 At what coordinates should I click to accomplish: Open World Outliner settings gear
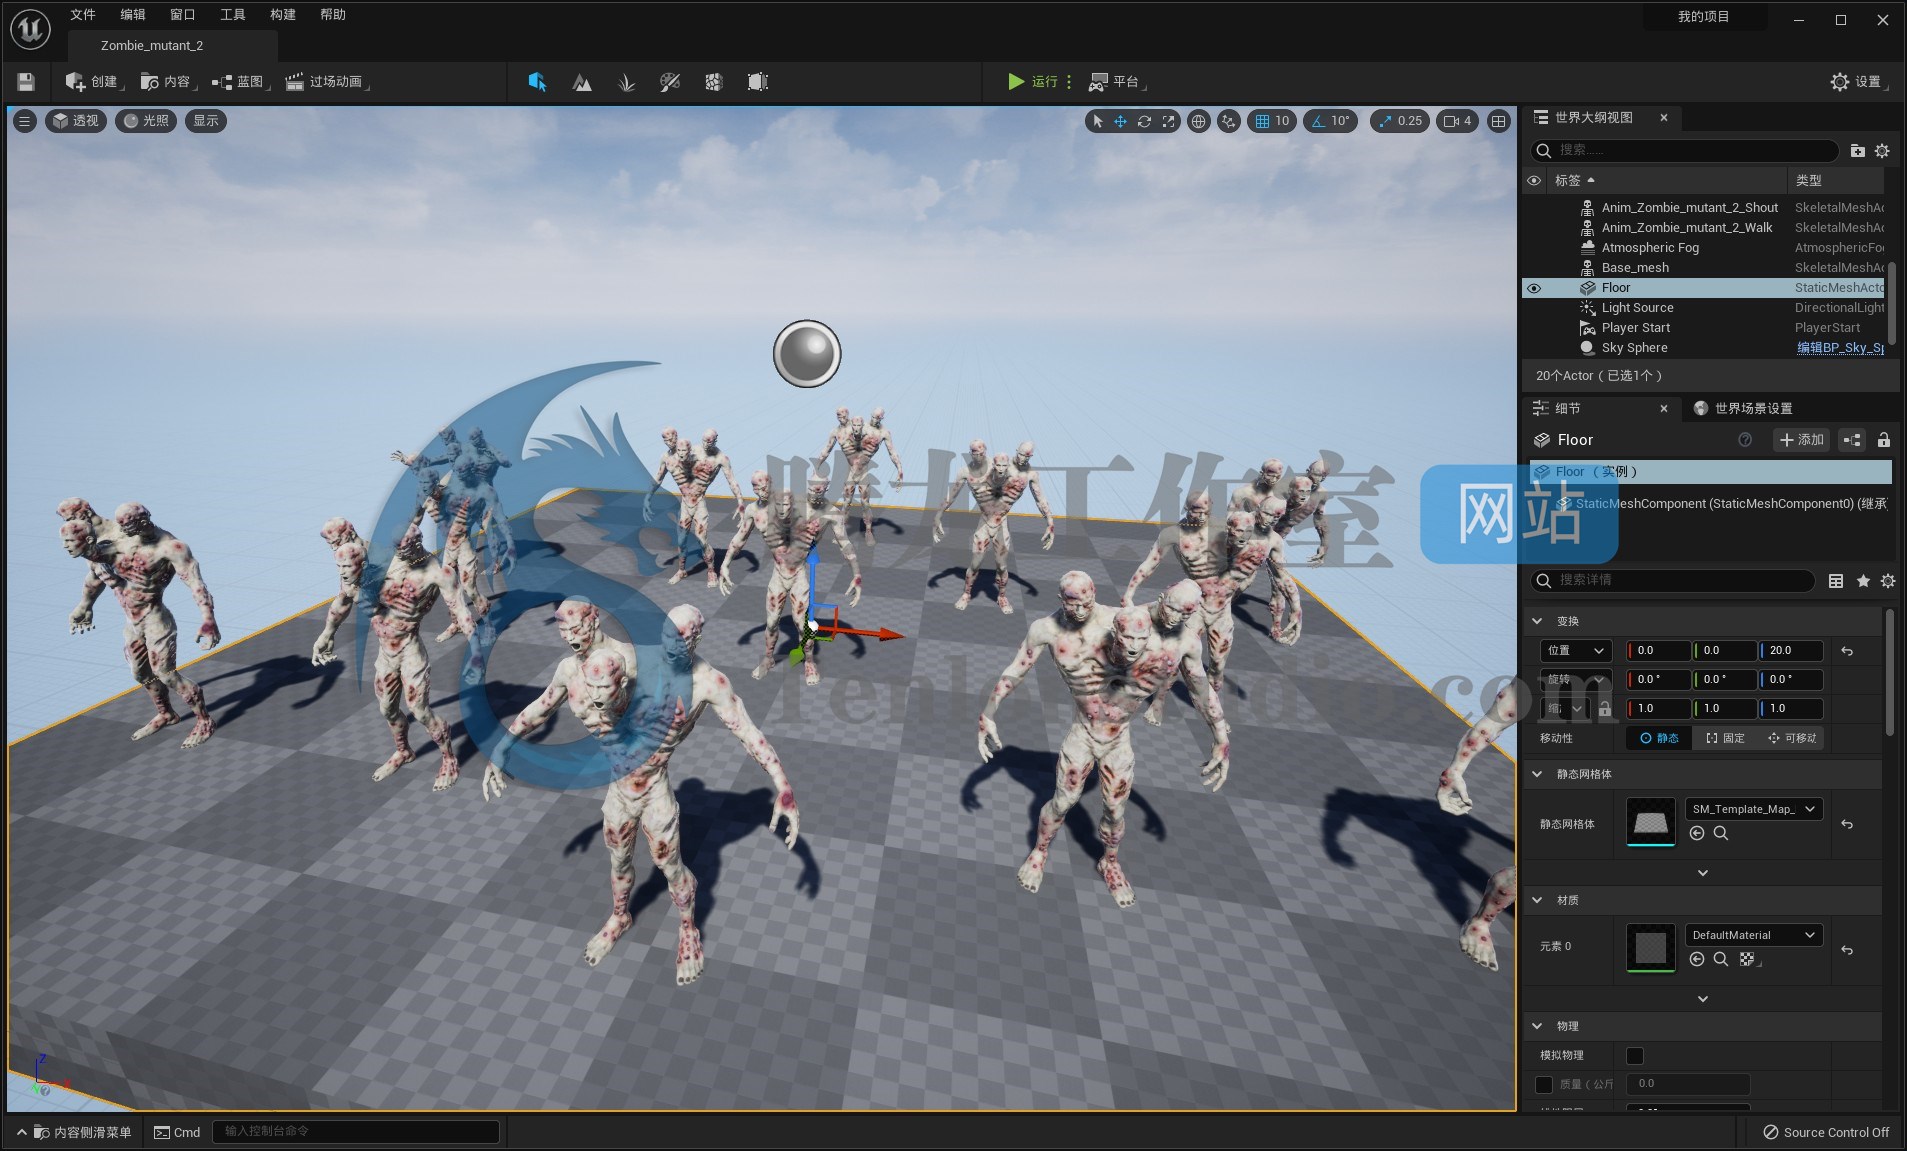[1882, 150]
